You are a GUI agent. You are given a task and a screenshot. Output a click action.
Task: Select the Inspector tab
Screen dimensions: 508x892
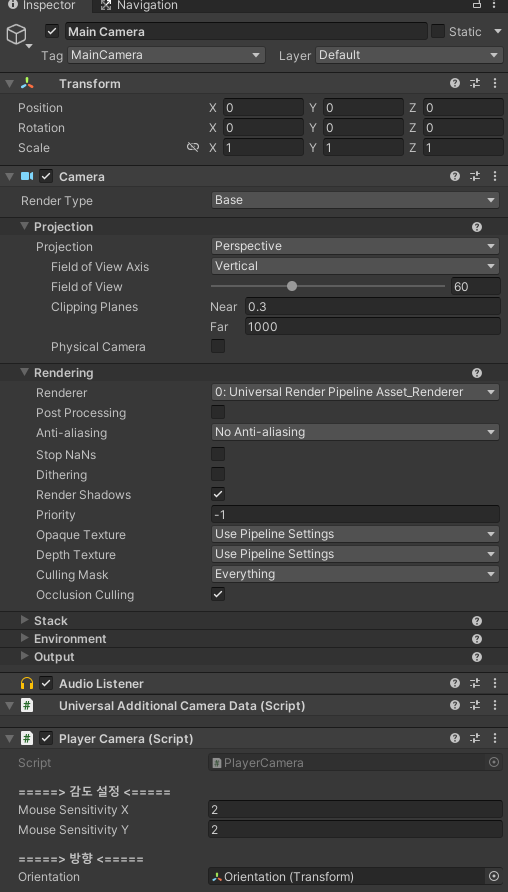(42, 6)
